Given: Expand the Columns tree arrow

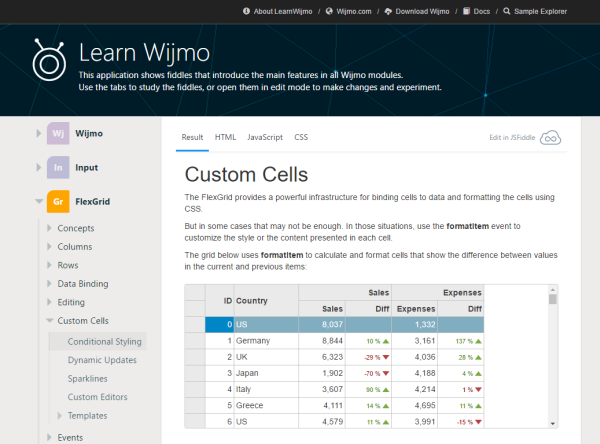Looking at the screenshot, I should click(49, 246).
